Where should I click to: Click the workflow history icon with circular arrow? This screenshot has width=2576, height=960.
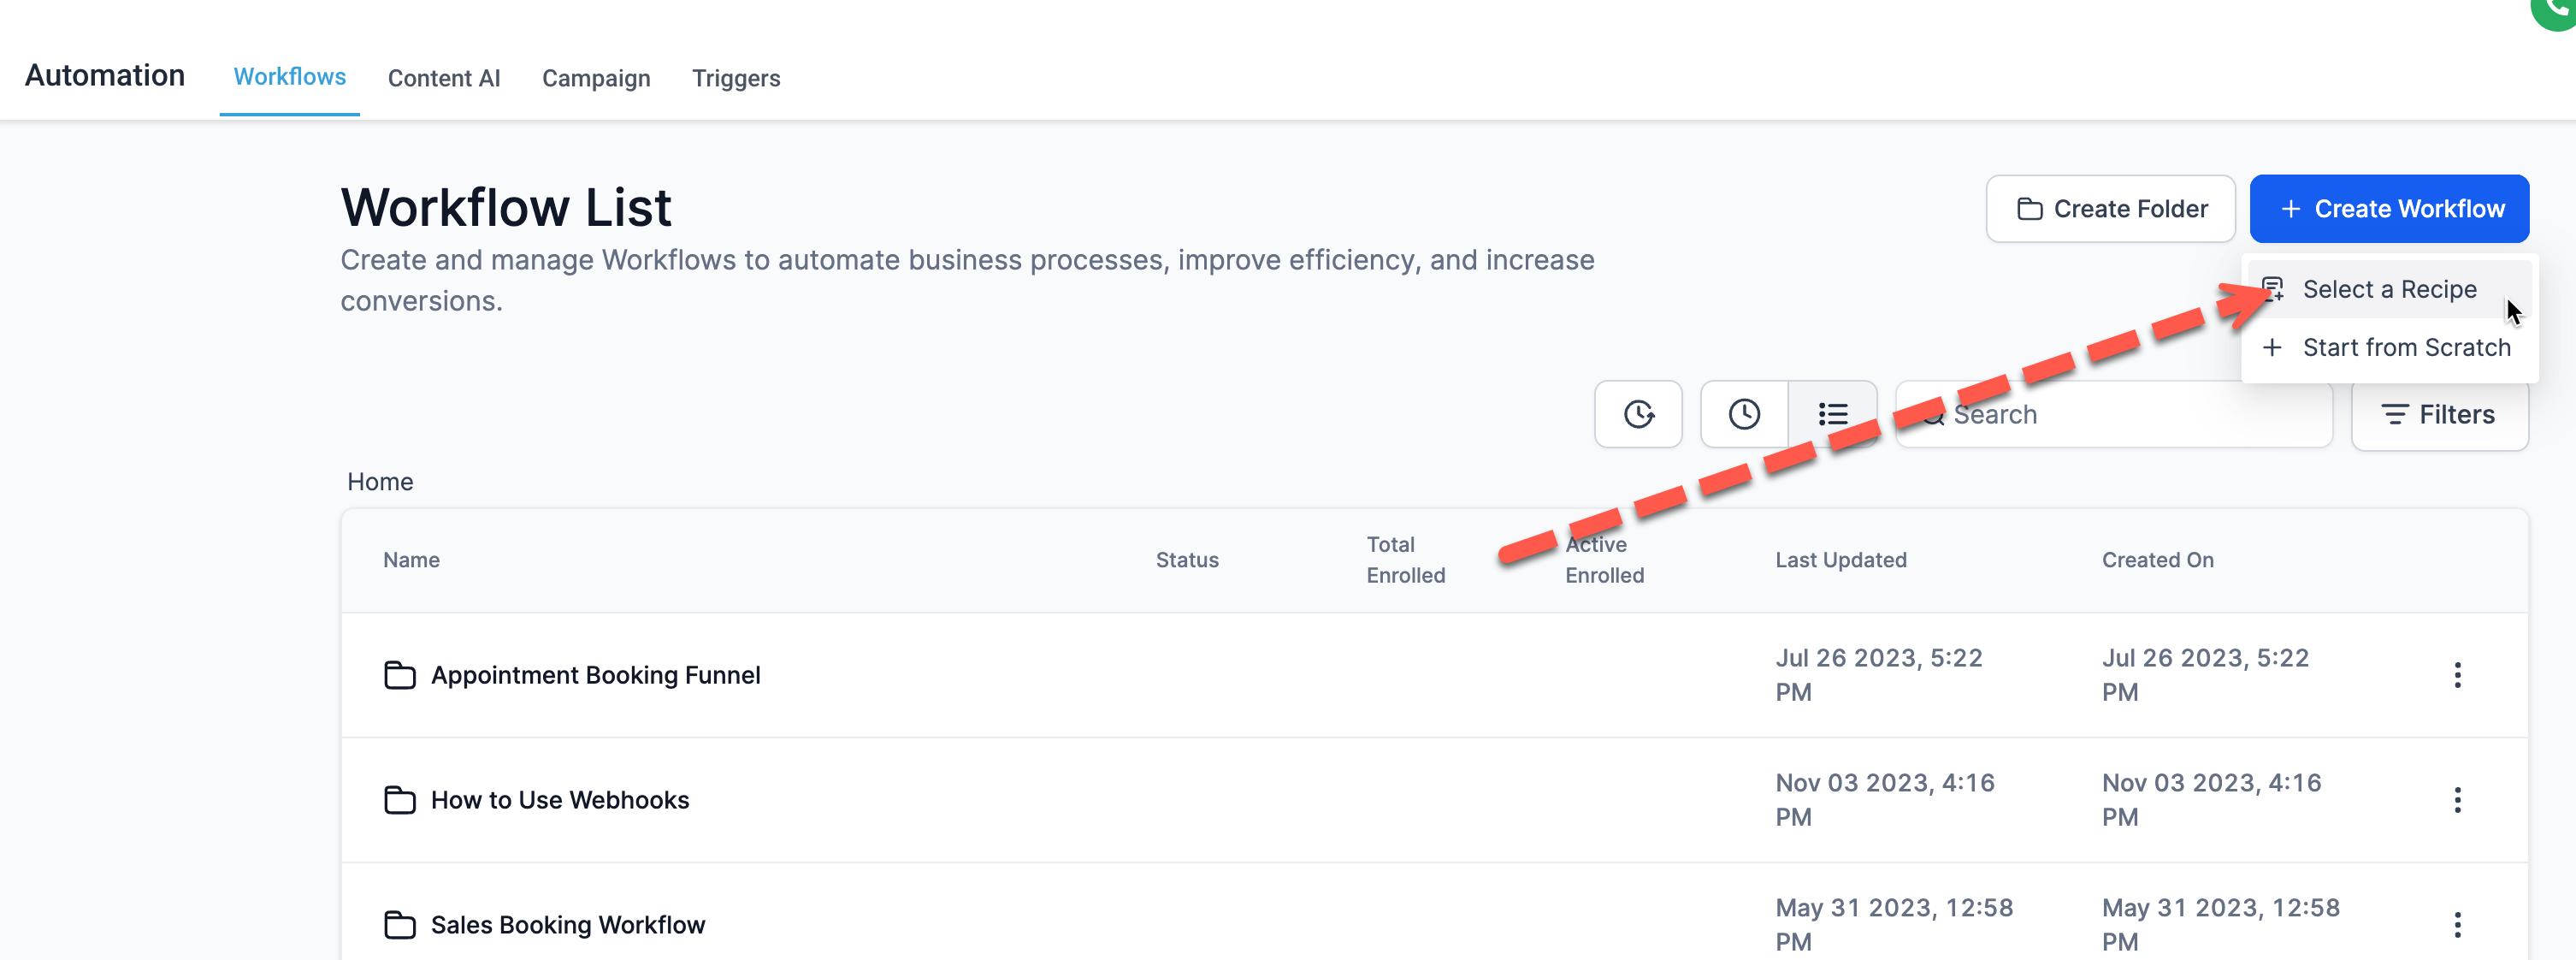click(x=1638, y=414)
